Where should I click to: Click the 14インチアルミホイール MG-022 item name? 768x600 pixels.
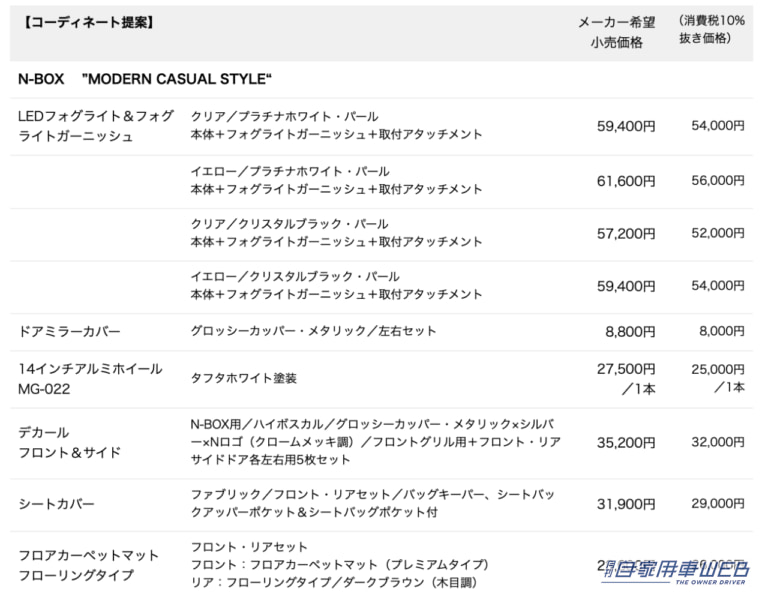(x=90, y=379)
